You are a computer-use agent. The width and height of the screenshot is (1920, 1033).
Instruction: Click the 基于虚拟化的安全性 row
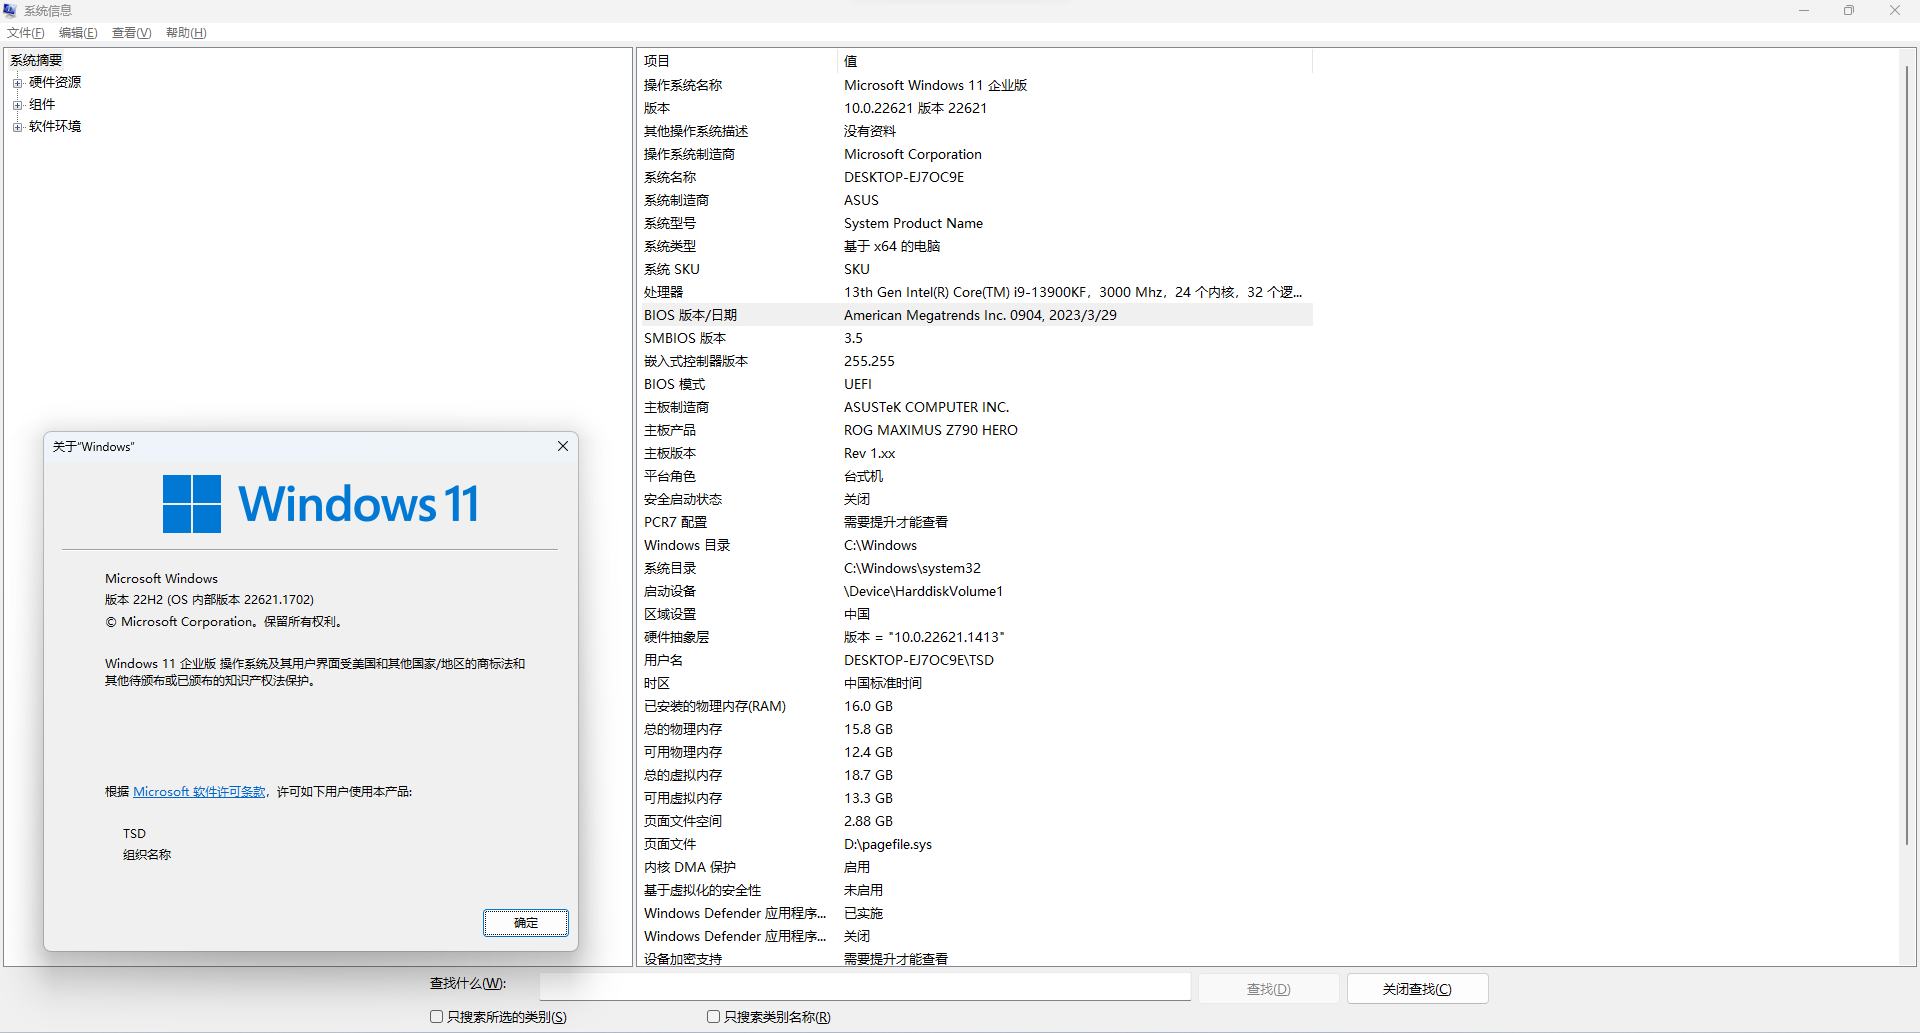(975, 890)
